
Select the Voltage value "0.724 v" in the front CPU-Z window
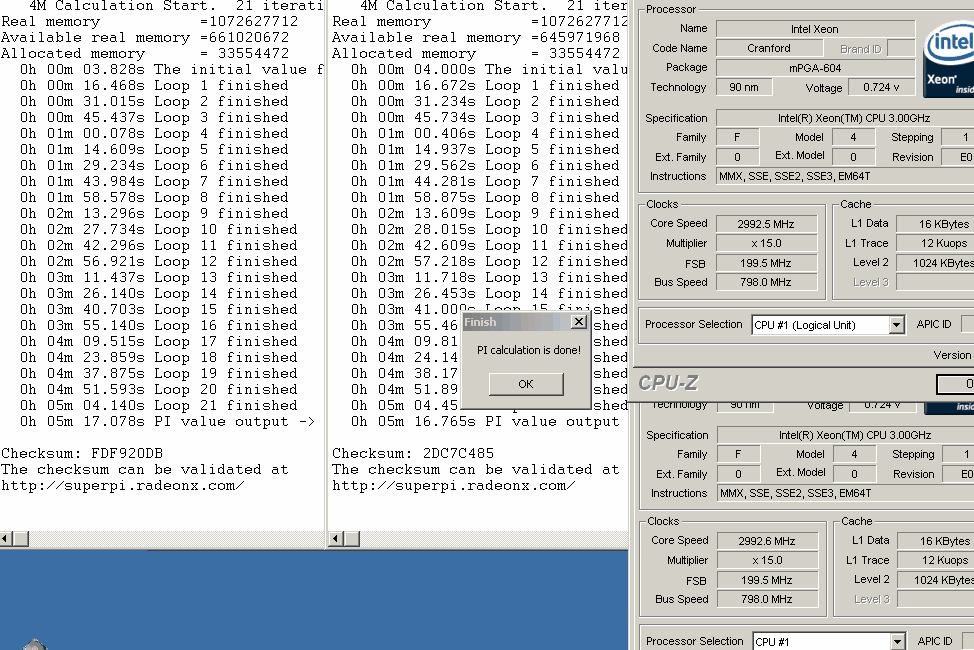881,88
